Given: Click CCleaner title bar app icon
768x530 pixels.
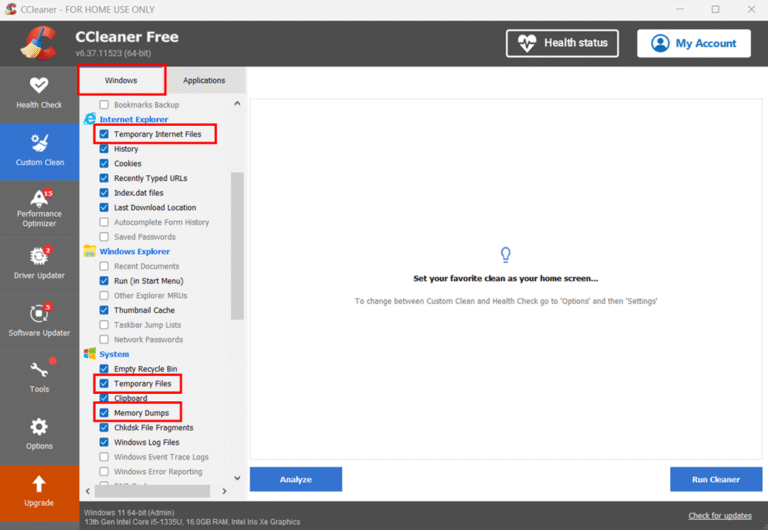Looking at the screenshot, I should tap(11, 9).
